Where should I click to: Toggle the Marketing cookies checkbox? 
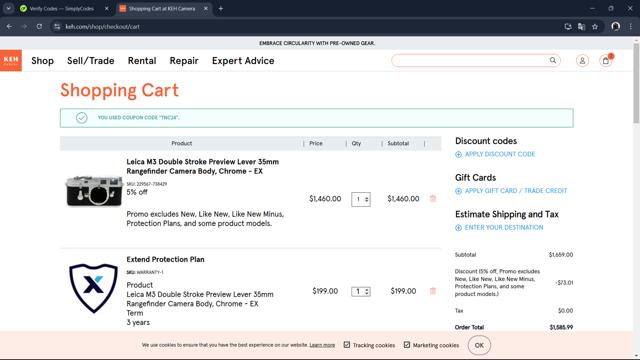coord(407,344)
